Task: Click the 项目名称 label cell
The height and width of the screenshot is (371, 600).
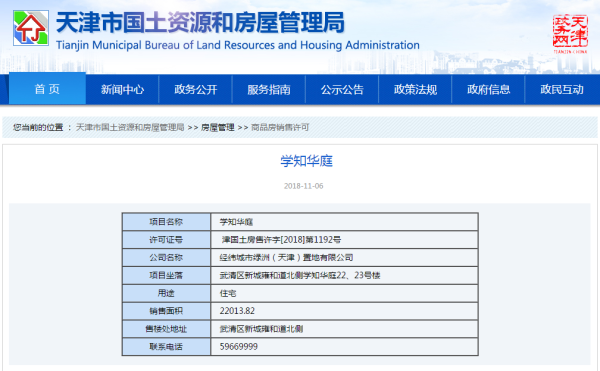Action: (x=166, y=222)
